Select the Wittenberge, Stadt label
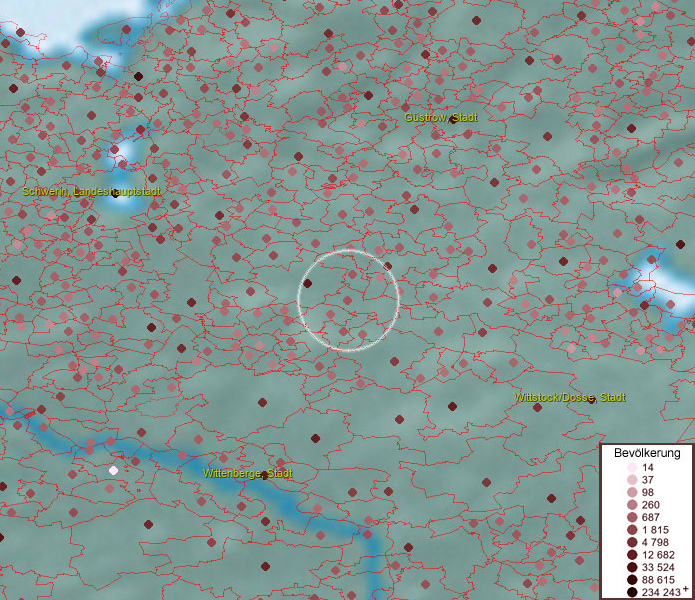This screenshot has height=600, width=695. coord(247,473)
